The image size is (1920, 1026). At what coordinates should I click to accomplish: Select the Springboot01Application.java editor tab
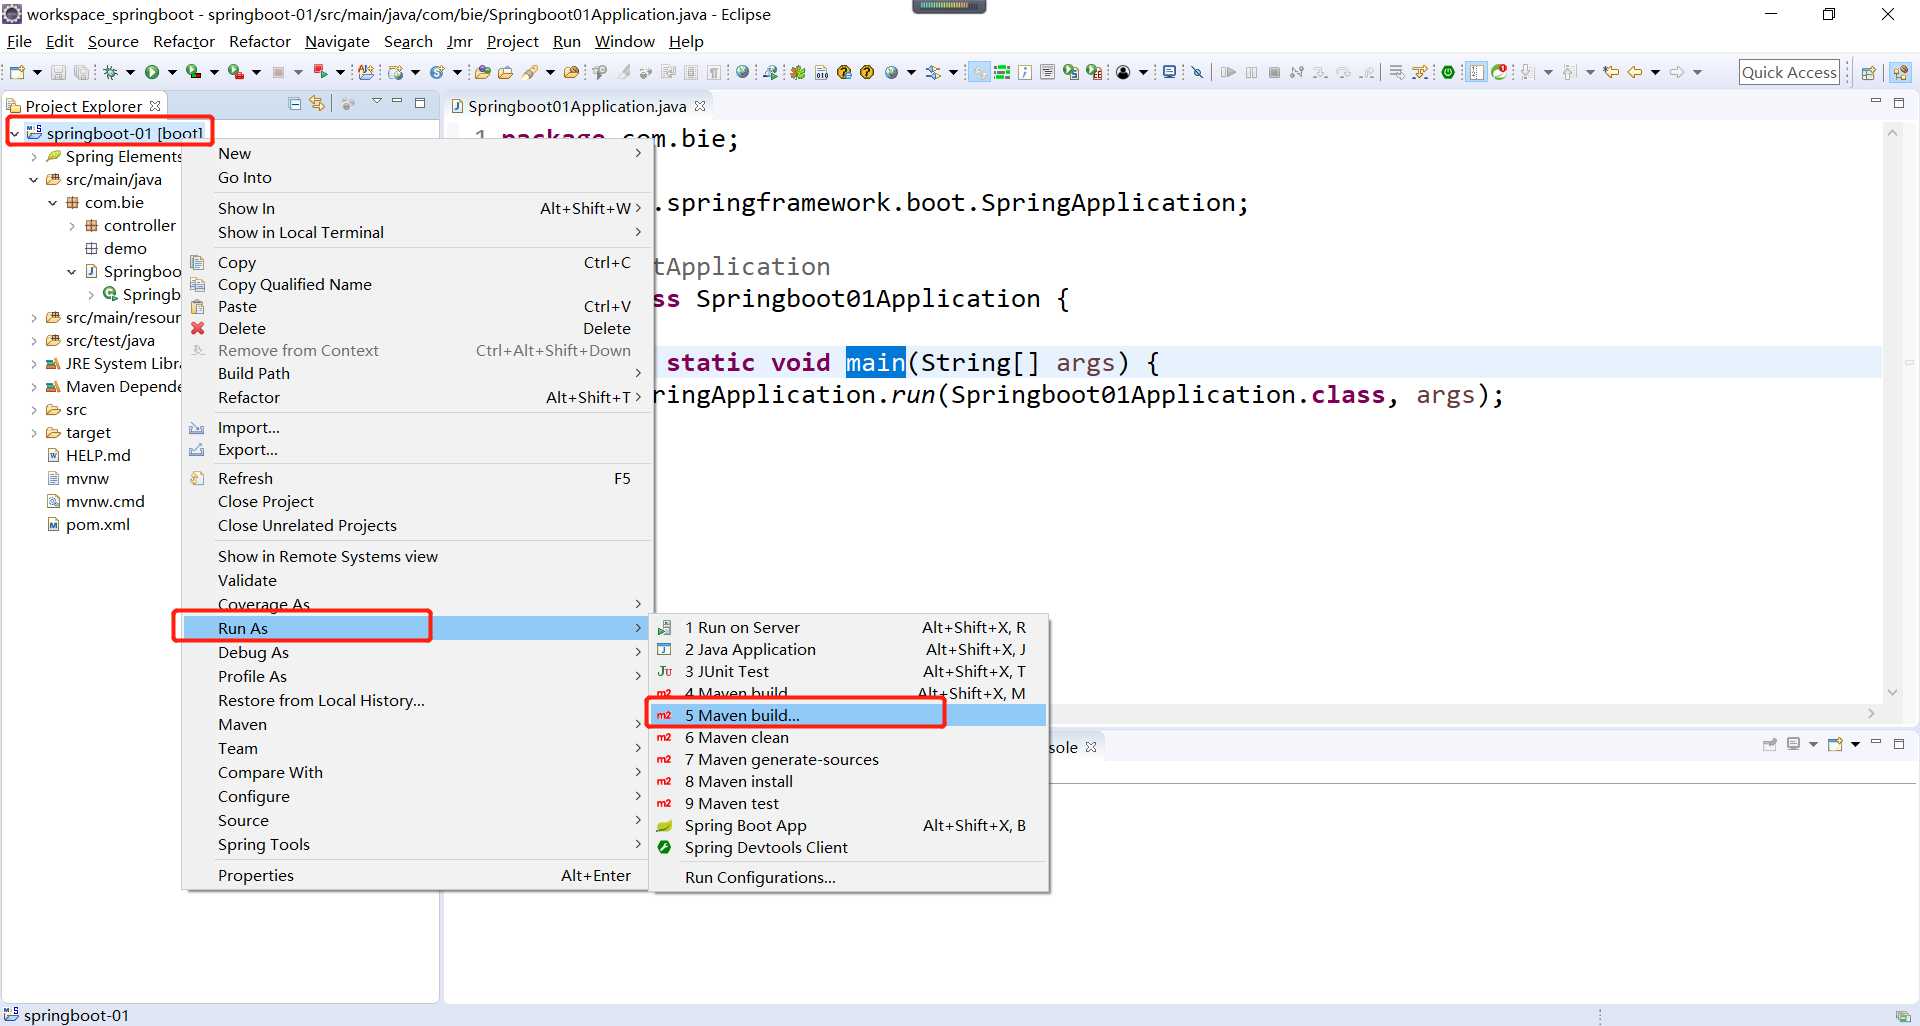tap(577, 106)
